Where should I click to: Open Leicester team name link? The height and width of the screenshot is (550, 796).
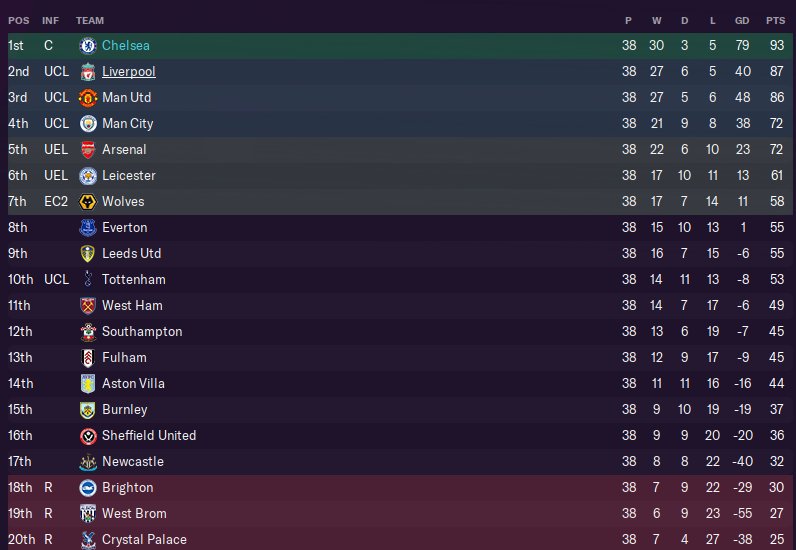(x=129, y=176)
